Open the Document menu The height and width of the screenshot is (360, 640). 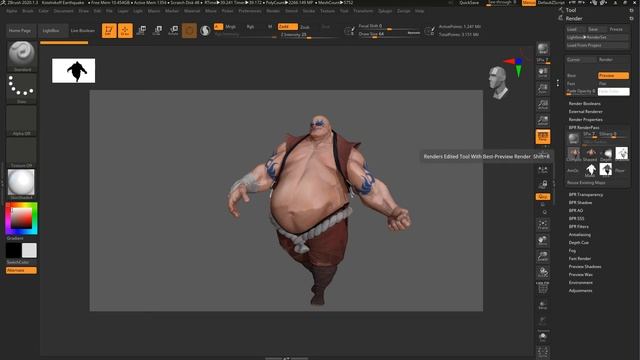coord(64,11)
